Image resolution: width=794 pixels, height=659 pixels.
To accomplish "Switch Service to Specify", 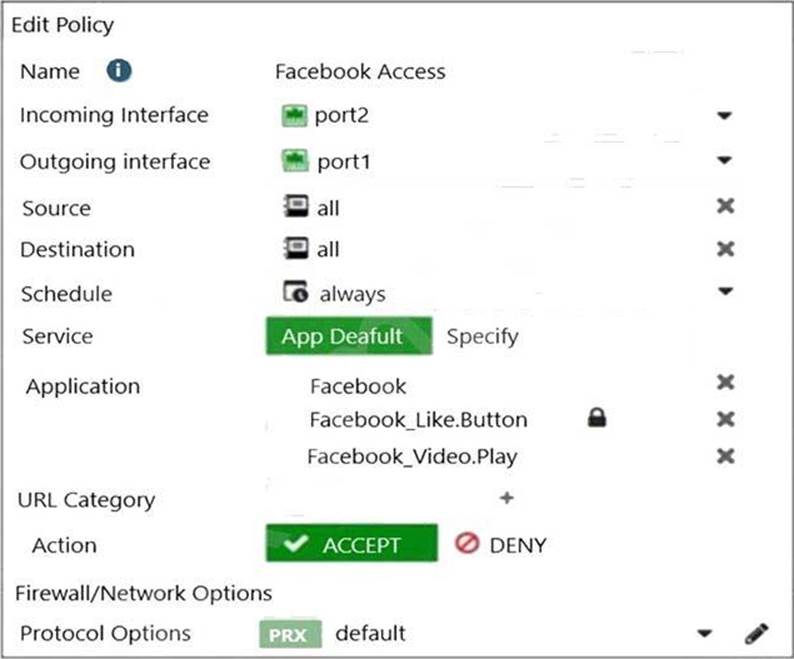I will point(482,336).
